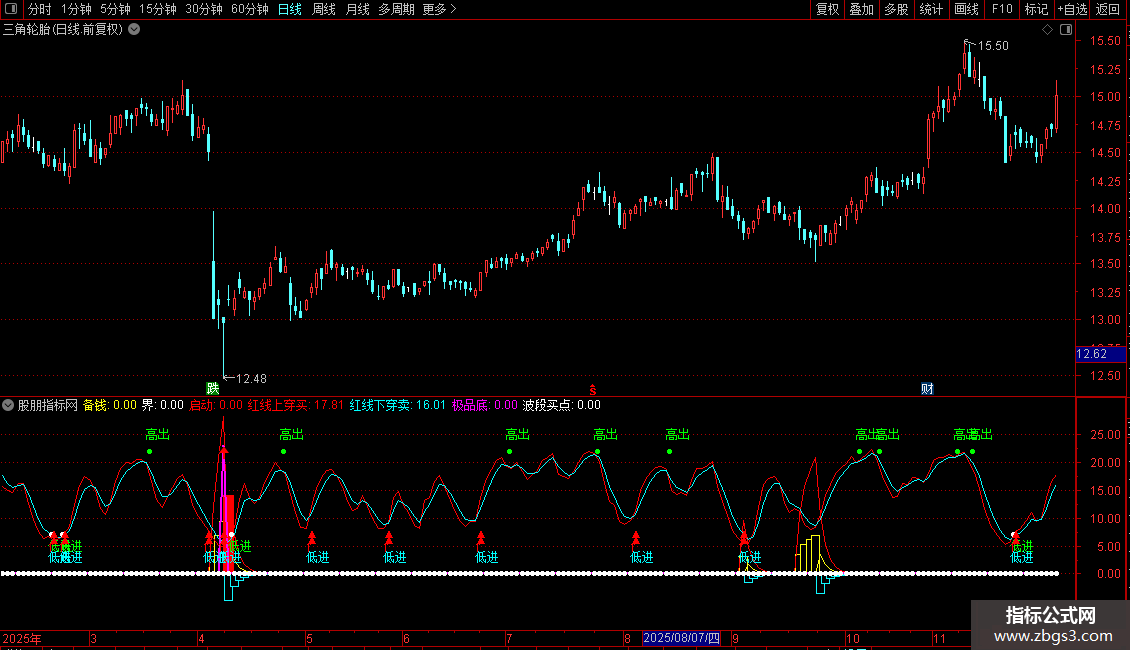Open 多周期 multi-period view
The width and height of the screenshot is (1130, 650).
click(396, 9)
